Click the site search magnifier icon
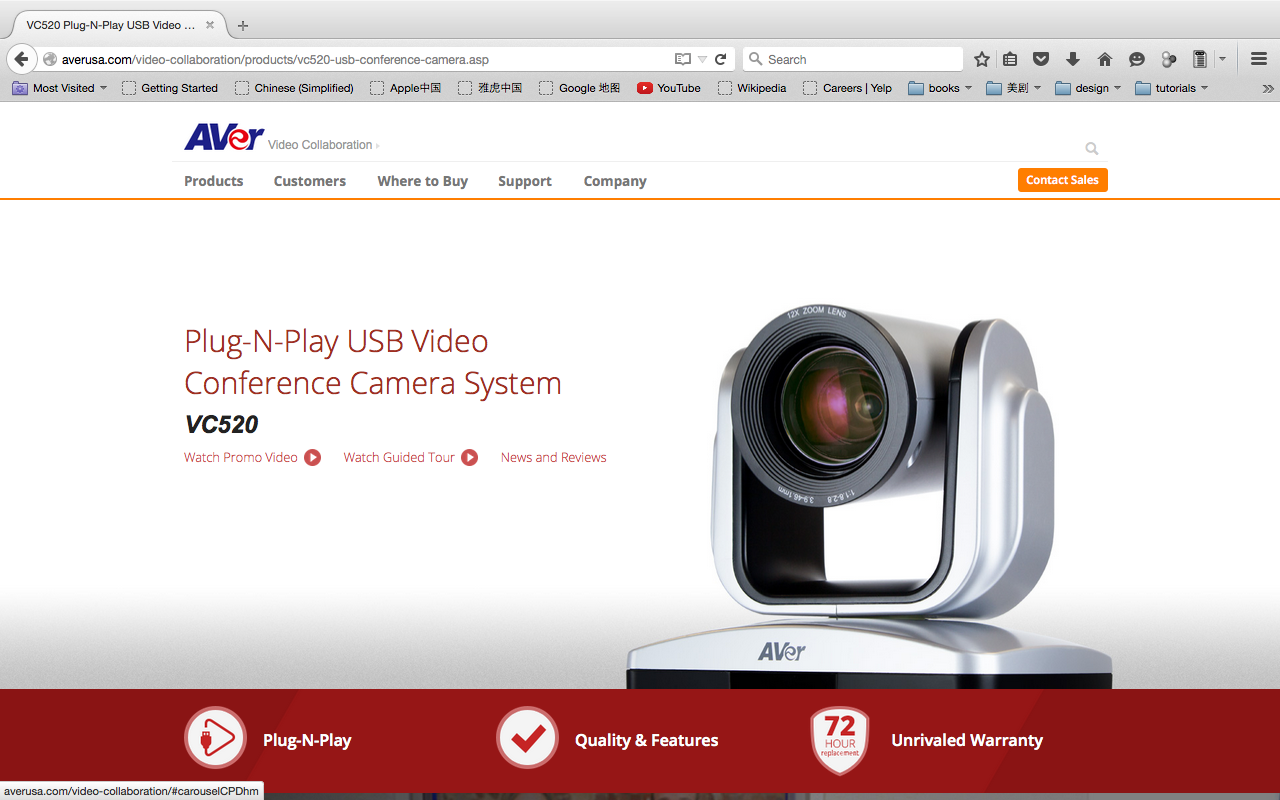This screenshot has height=800, width=1280. pos(1092,149)
